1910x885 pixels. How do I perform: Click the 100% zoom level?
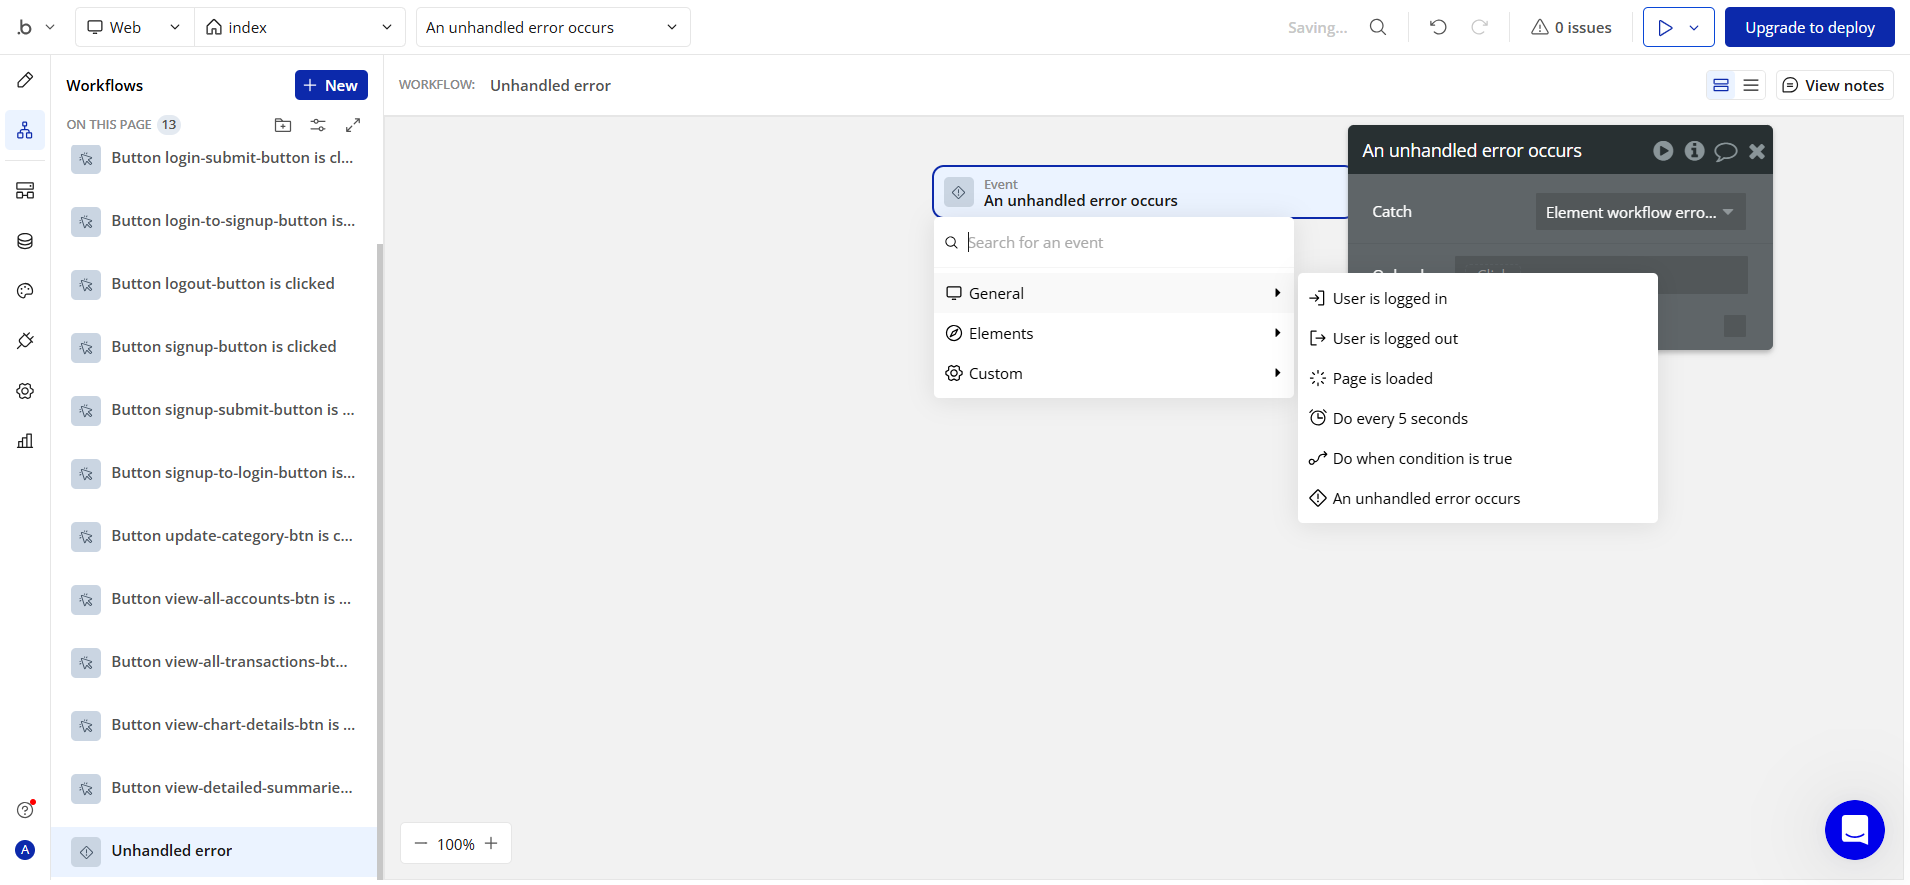point(456,844)
